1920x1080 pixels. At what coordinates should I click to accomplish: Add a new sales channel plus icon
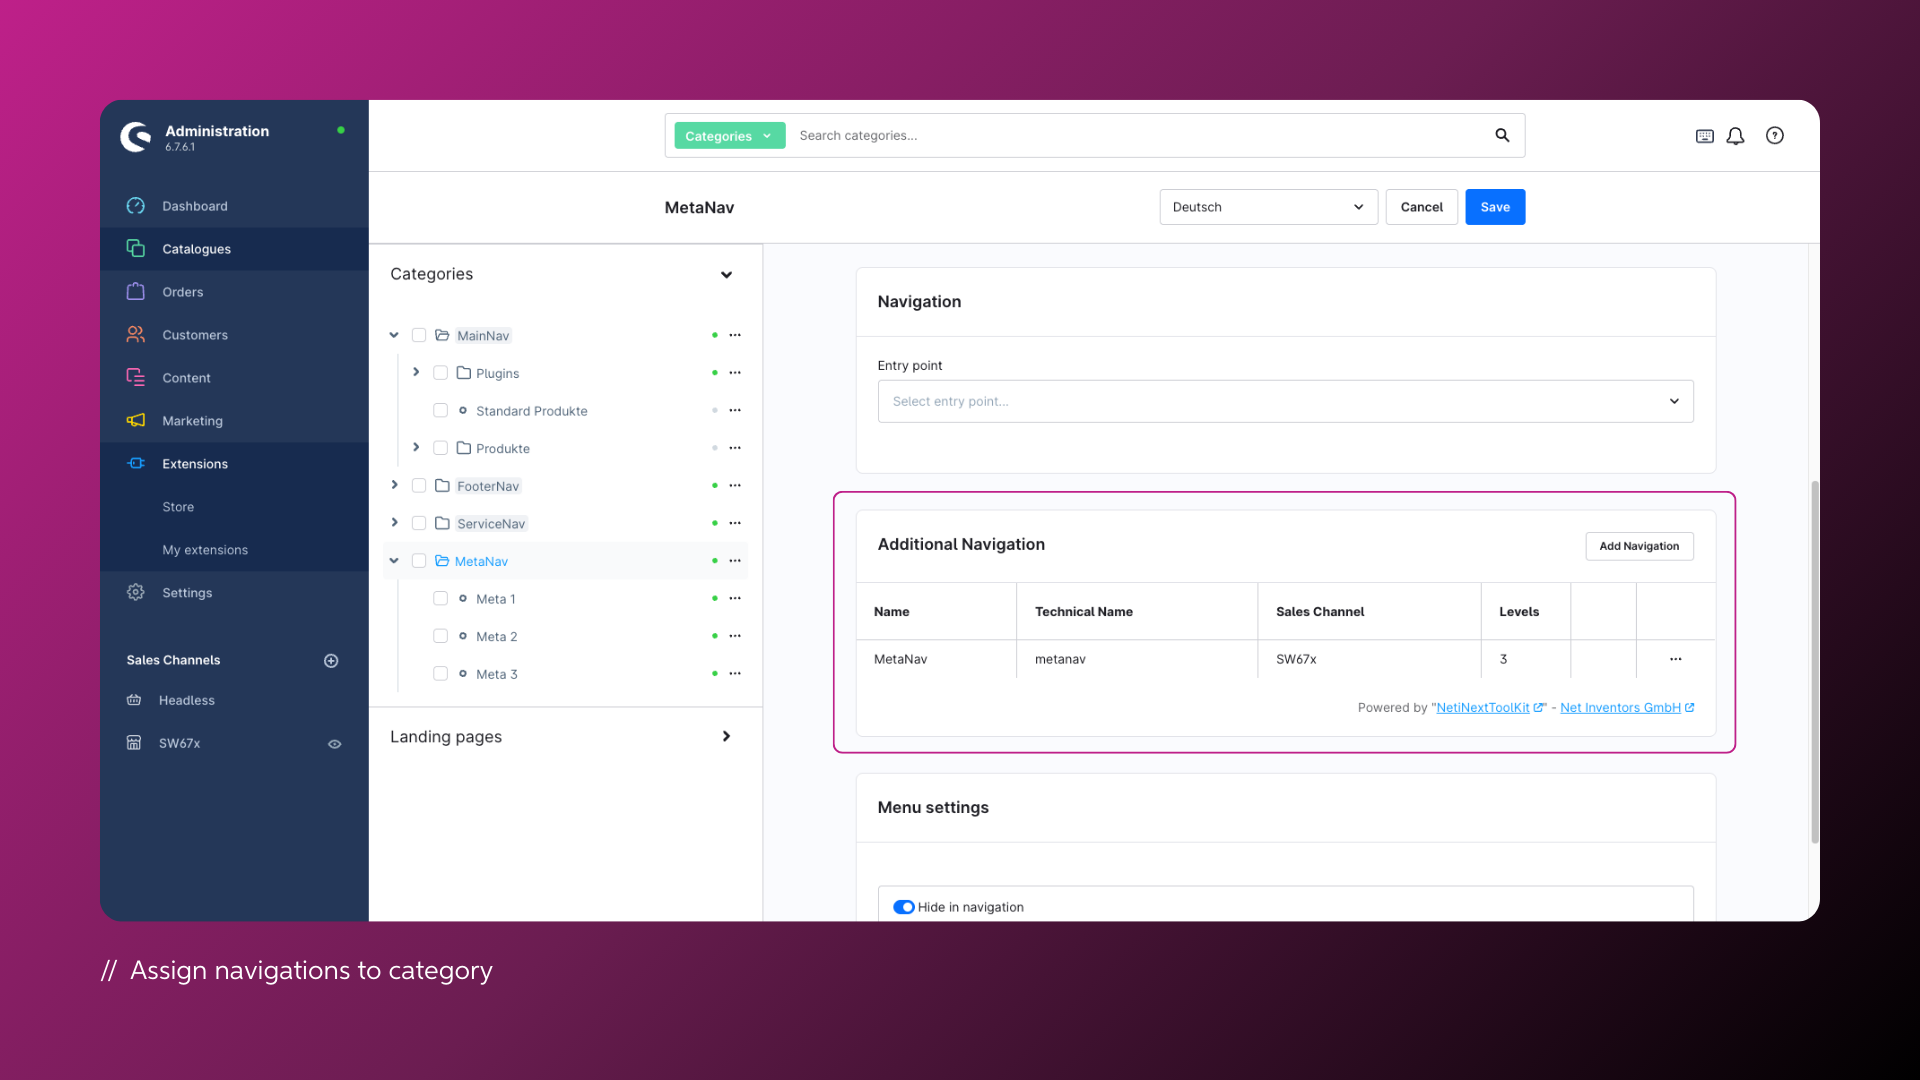coord(331,660)
